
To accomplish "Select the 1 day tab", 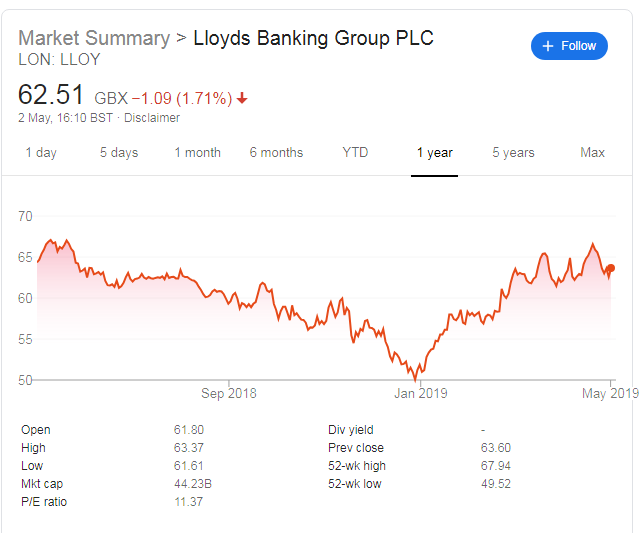I will click(x=41, y=153).
